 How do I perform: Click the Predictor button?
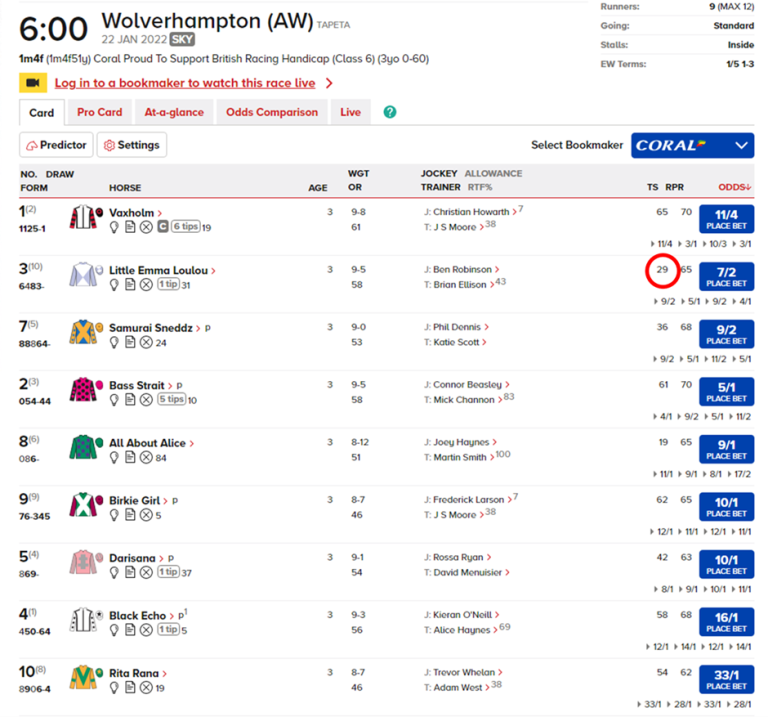(x=56, y=145)
